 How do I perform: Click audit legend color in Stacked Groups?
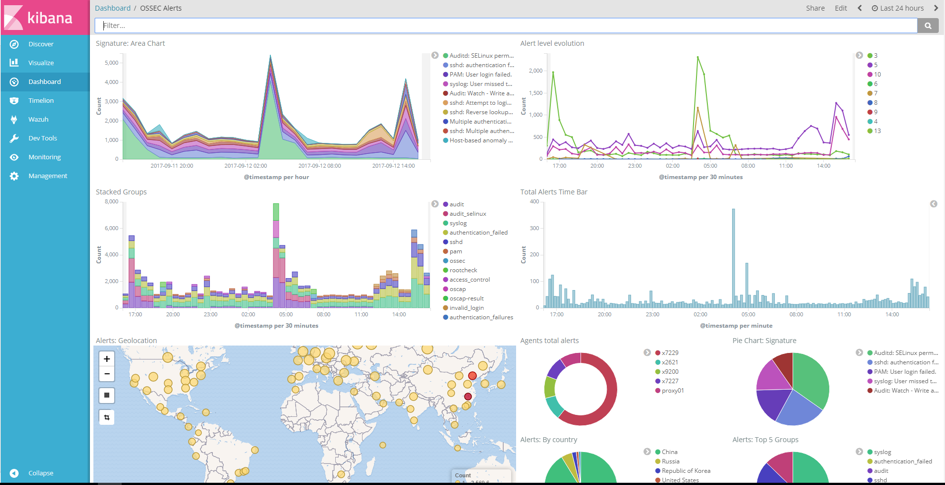pos(445,204)
